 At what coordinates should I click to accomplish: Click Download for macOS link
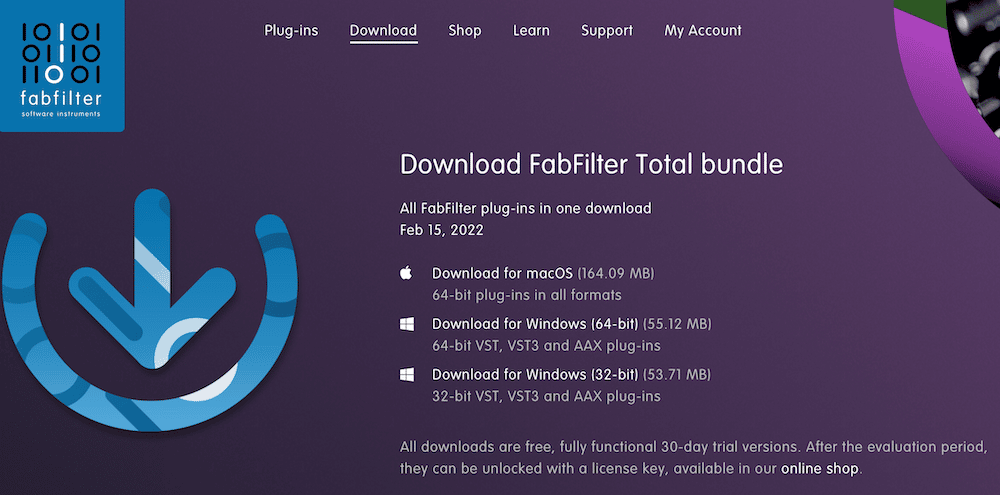coord(503,274)
